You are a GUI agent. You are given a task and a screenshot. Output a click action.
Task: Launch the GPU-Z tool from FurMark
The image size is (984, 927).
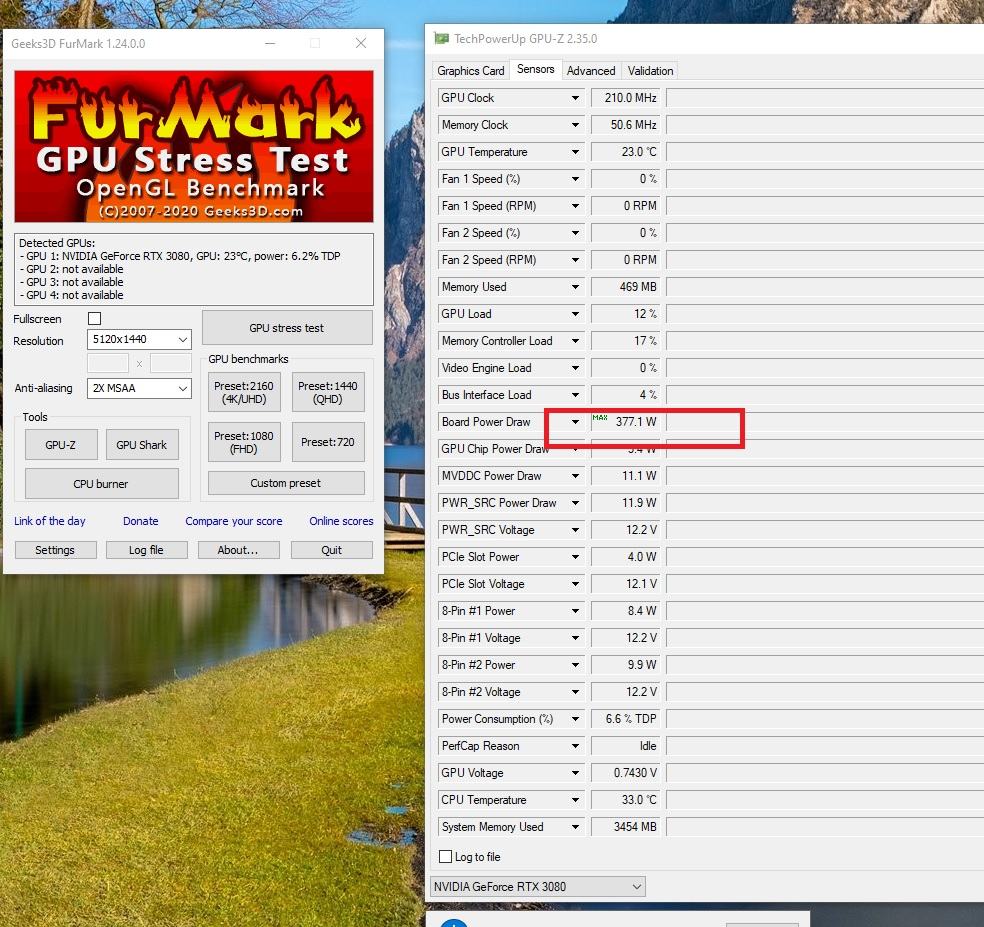tap(61, 444)
